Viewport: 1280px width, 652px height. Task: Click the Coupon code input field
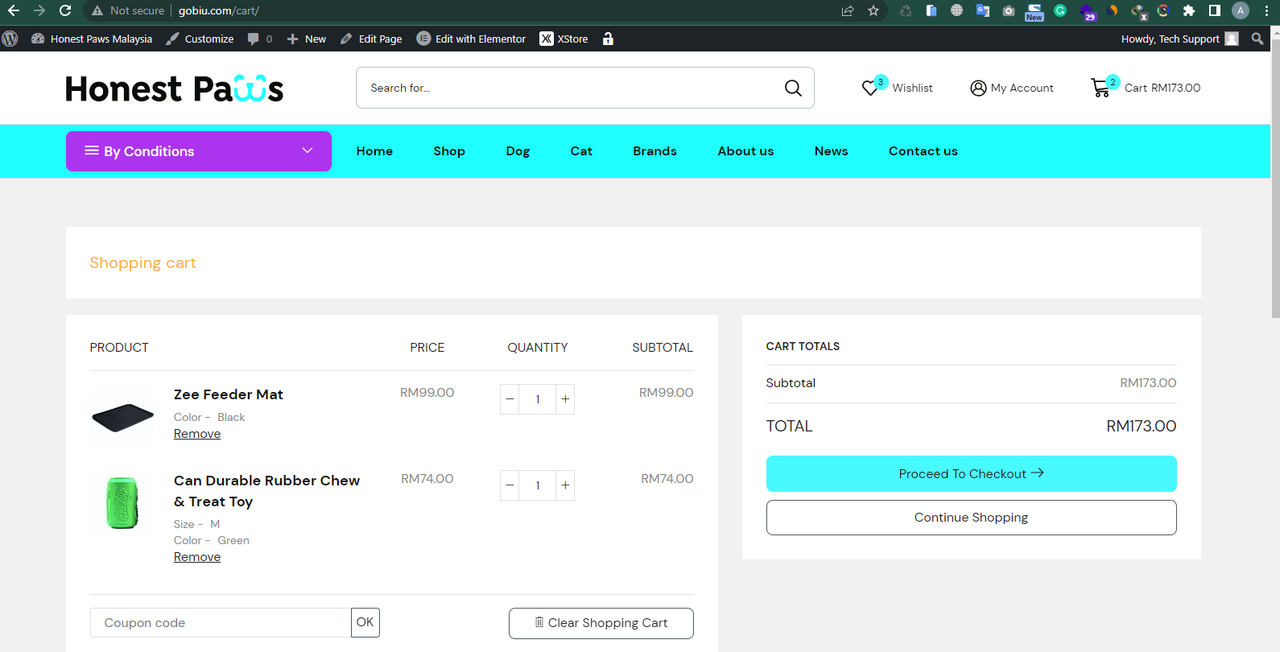coord(220,622)
